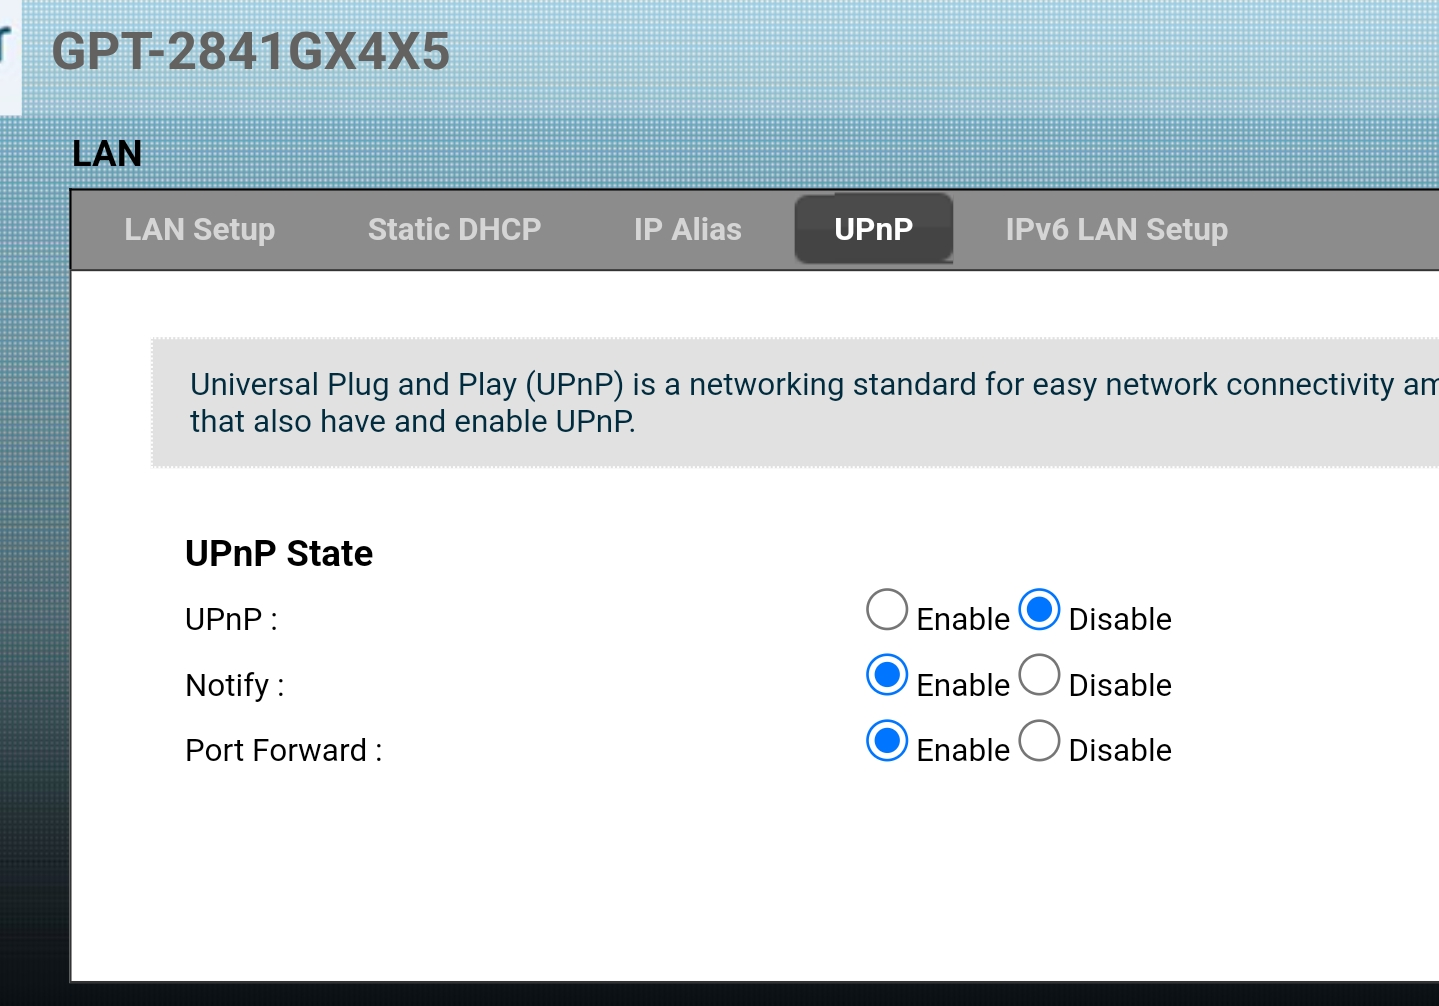Click the active UPnP tab

pos(873,229)
